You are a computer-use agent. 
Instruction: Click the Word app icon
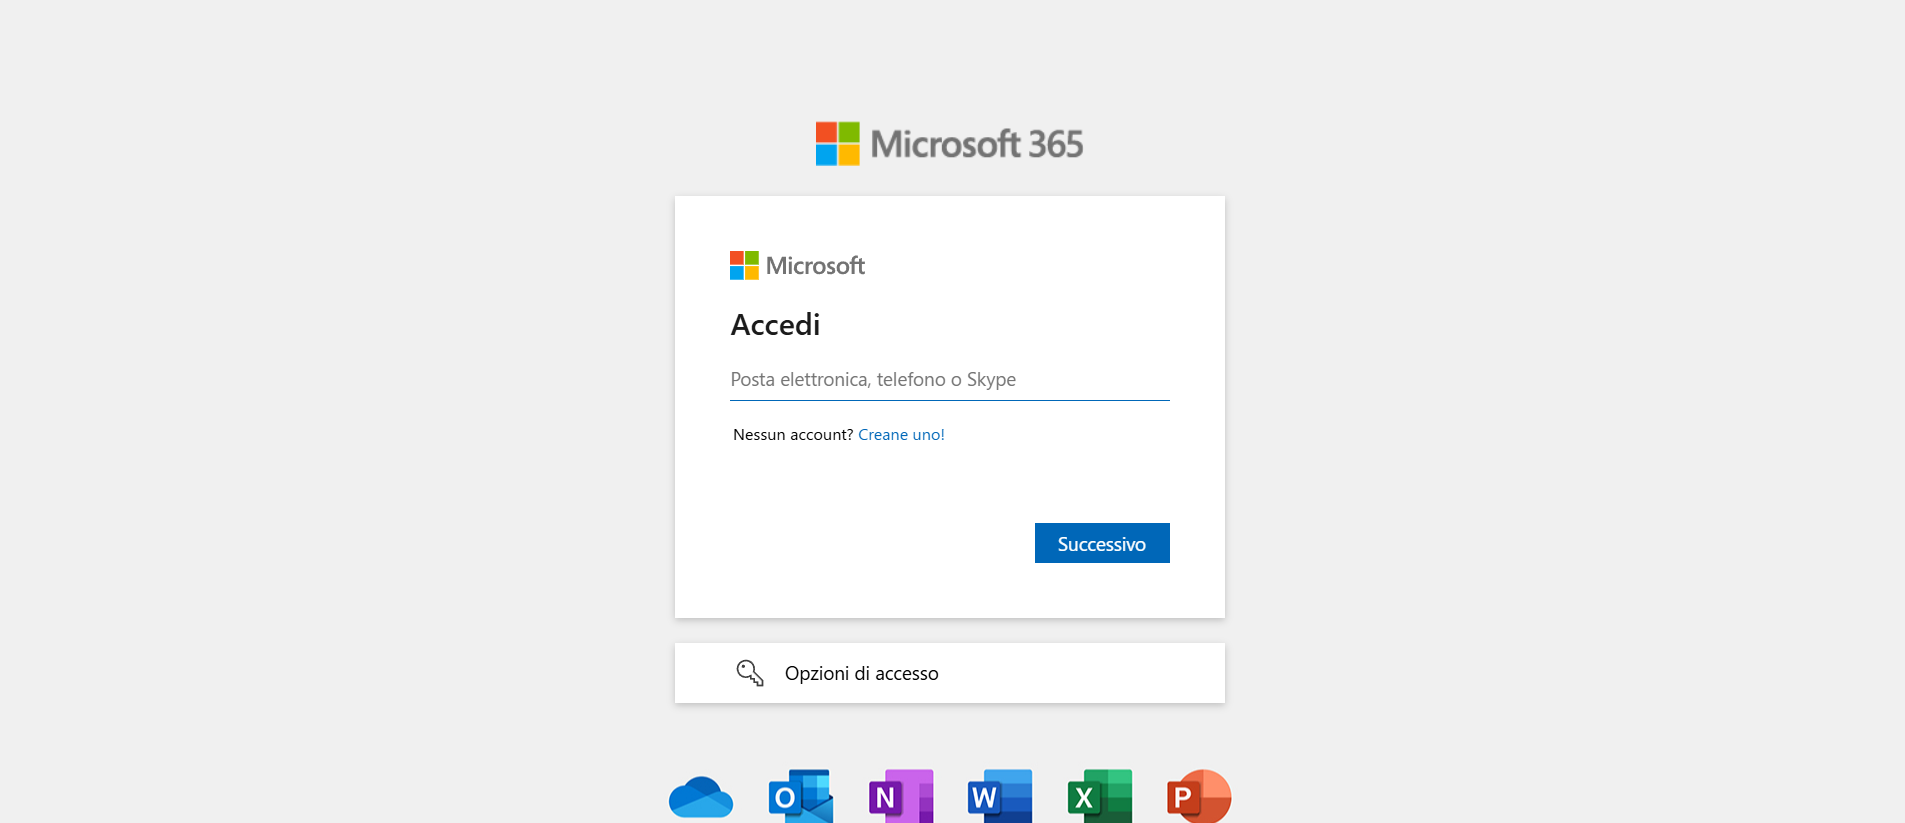1000,796
